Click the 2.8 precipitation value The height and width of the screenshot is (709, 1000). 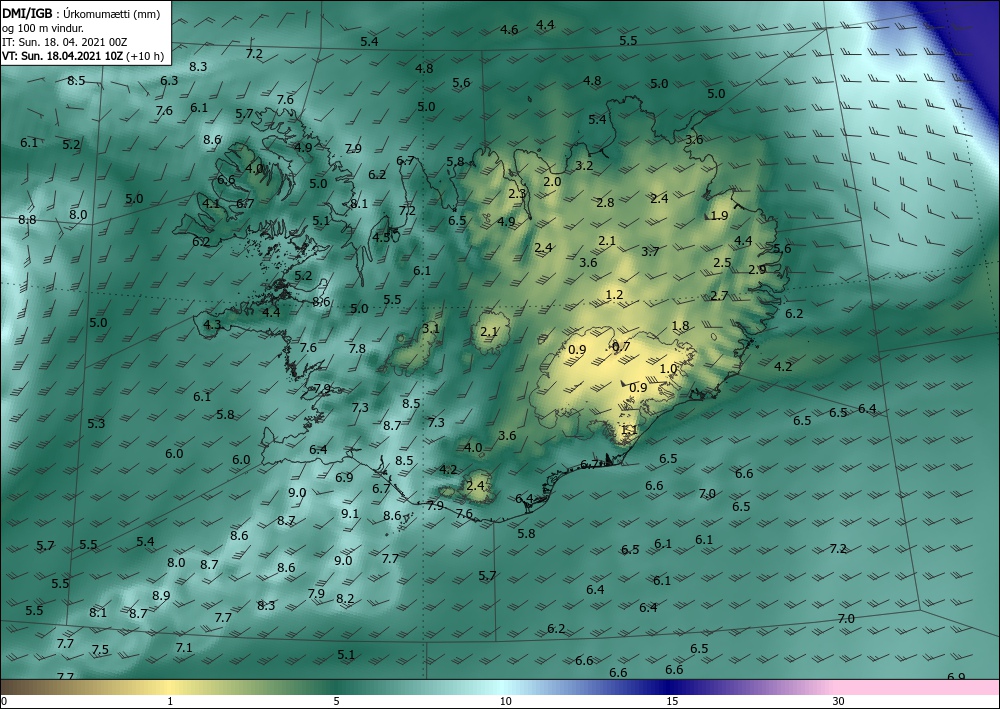pyautogui.click(x=605, y=203)
